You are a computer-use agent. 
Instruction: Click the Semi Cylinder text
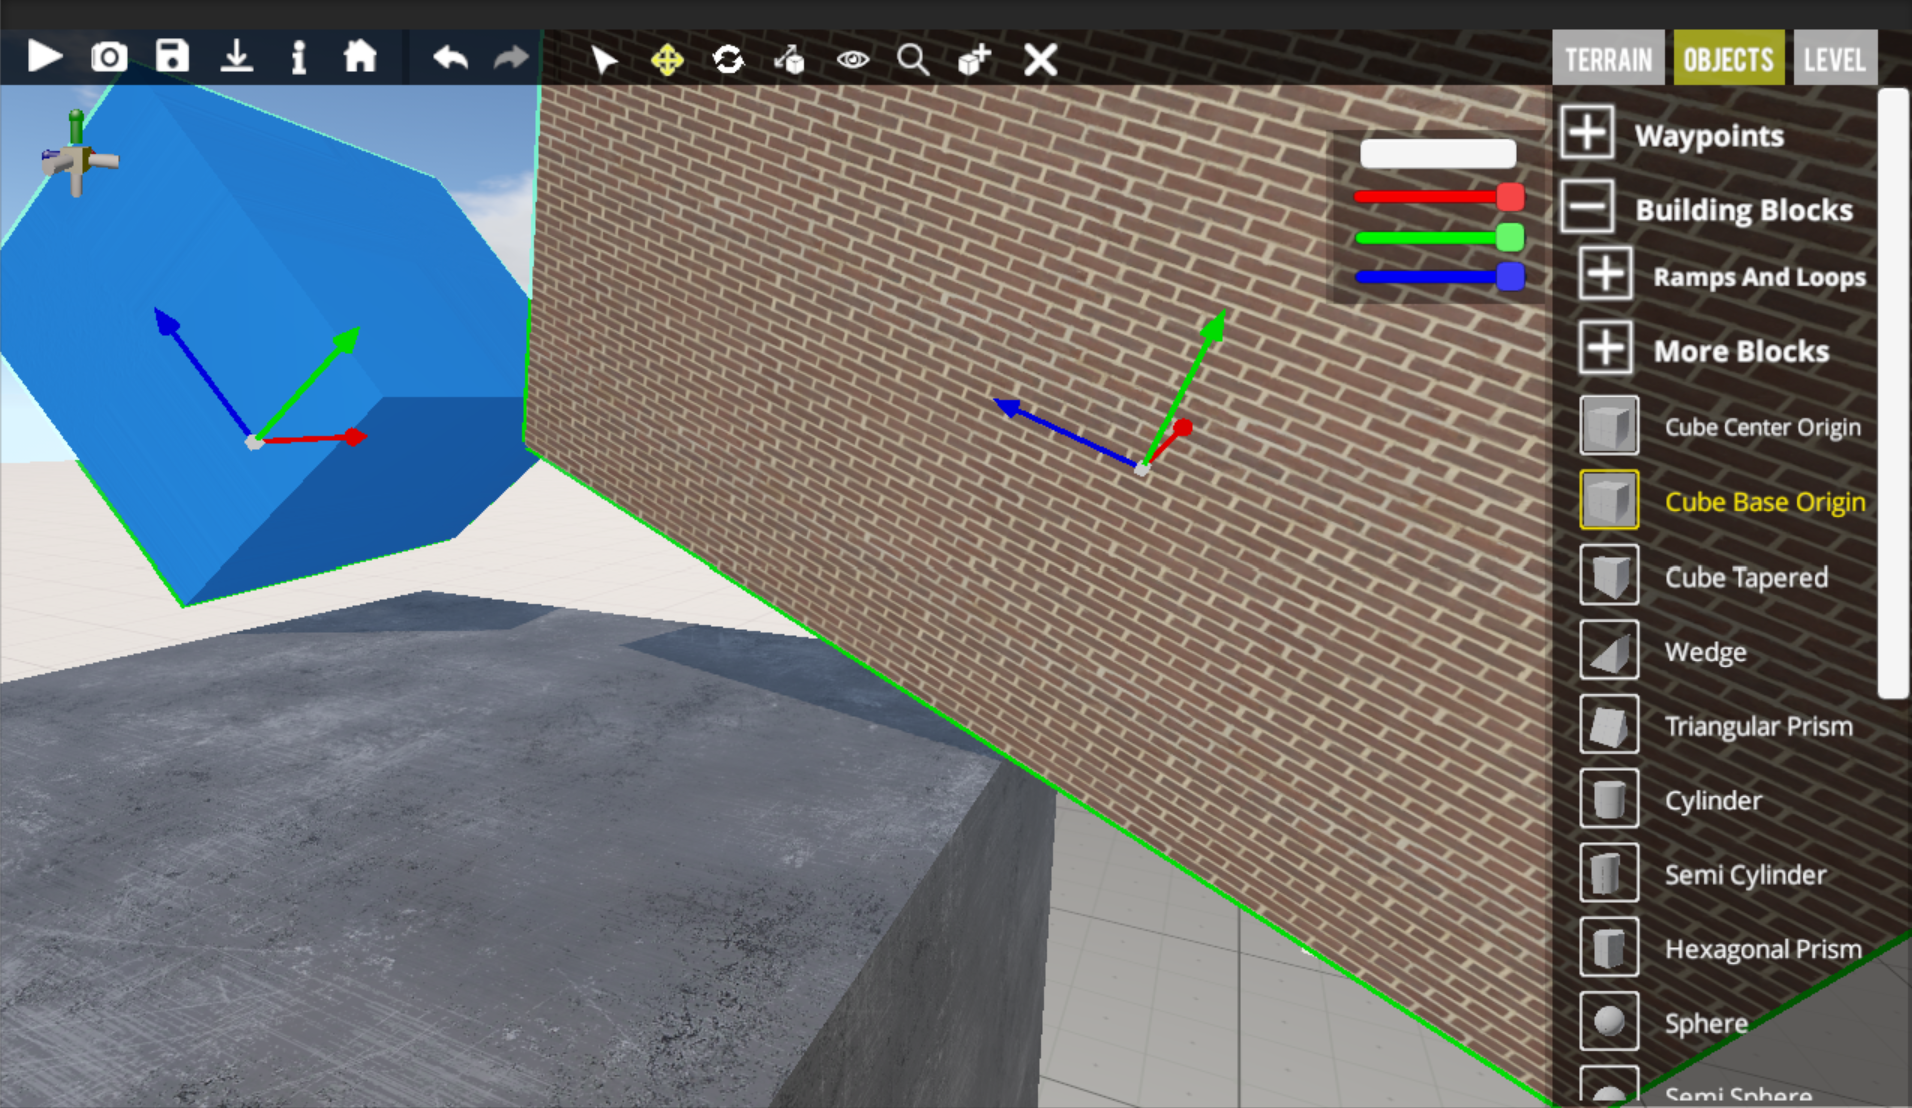point(1745,876)
